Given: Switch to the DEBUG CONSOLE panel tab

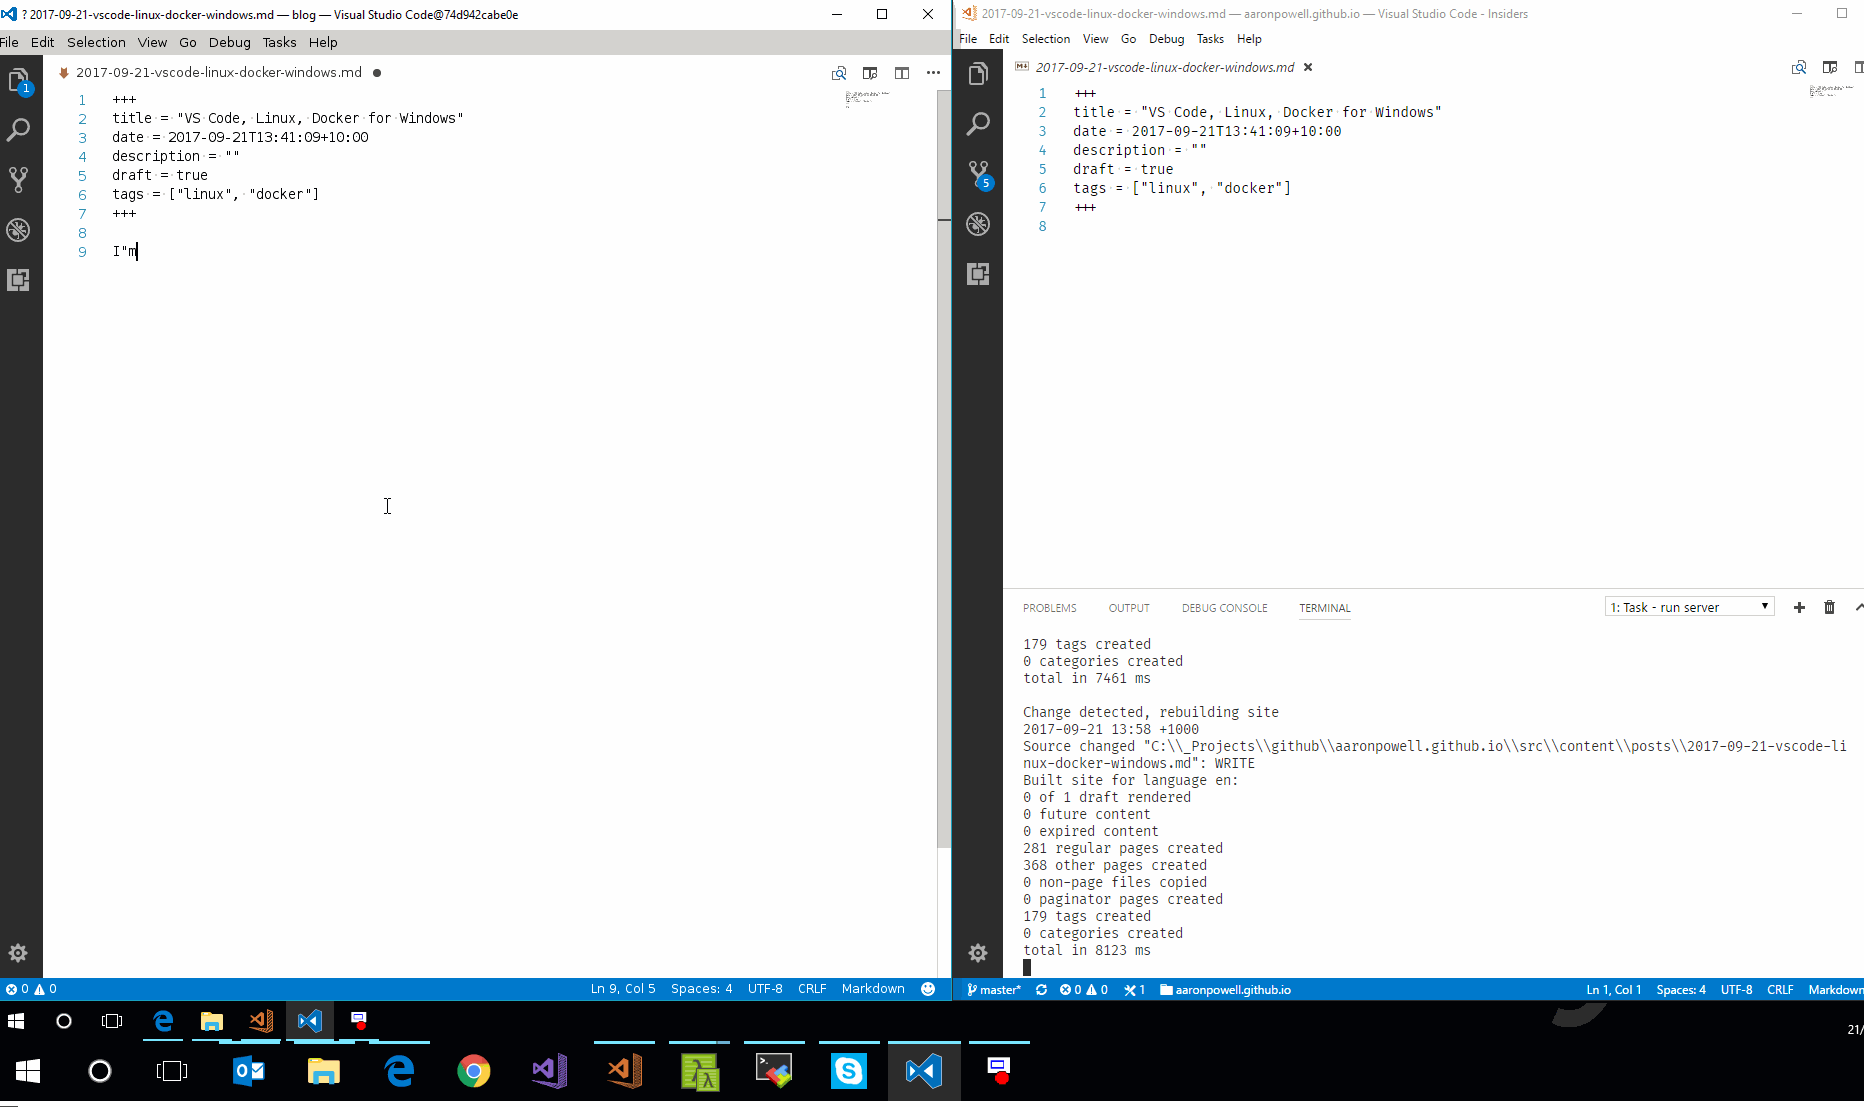Looking at the screenshot, I should (1224, 608).
